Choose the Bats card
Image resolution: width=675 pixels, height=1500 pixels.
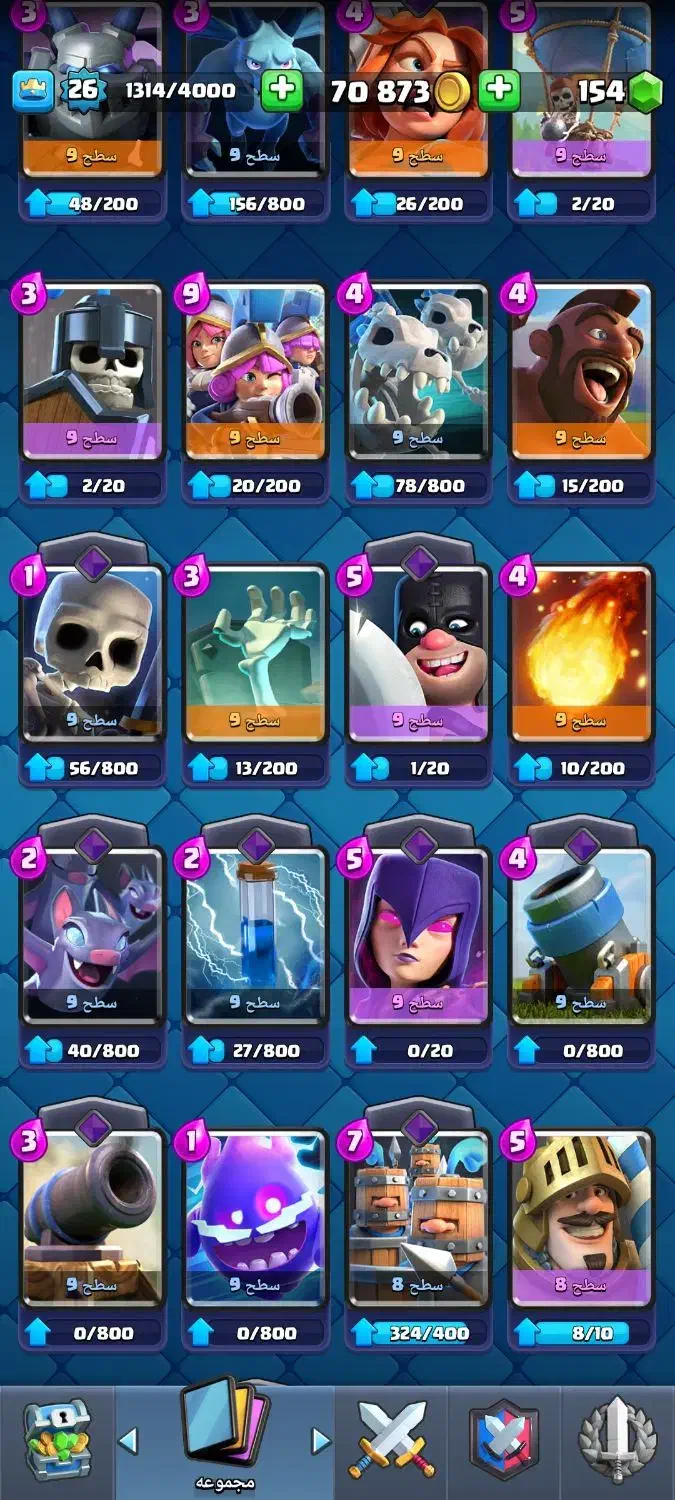(92, 937)
